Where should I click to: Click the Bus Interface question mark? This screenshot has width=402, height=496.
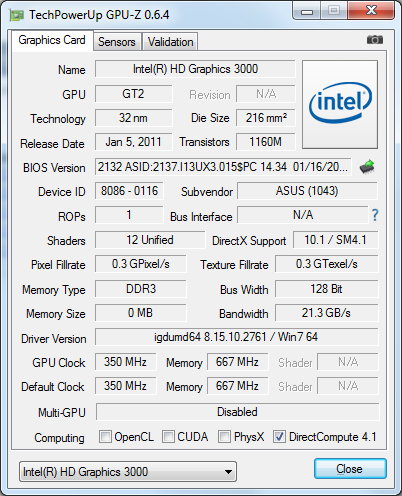click(375, 215)
